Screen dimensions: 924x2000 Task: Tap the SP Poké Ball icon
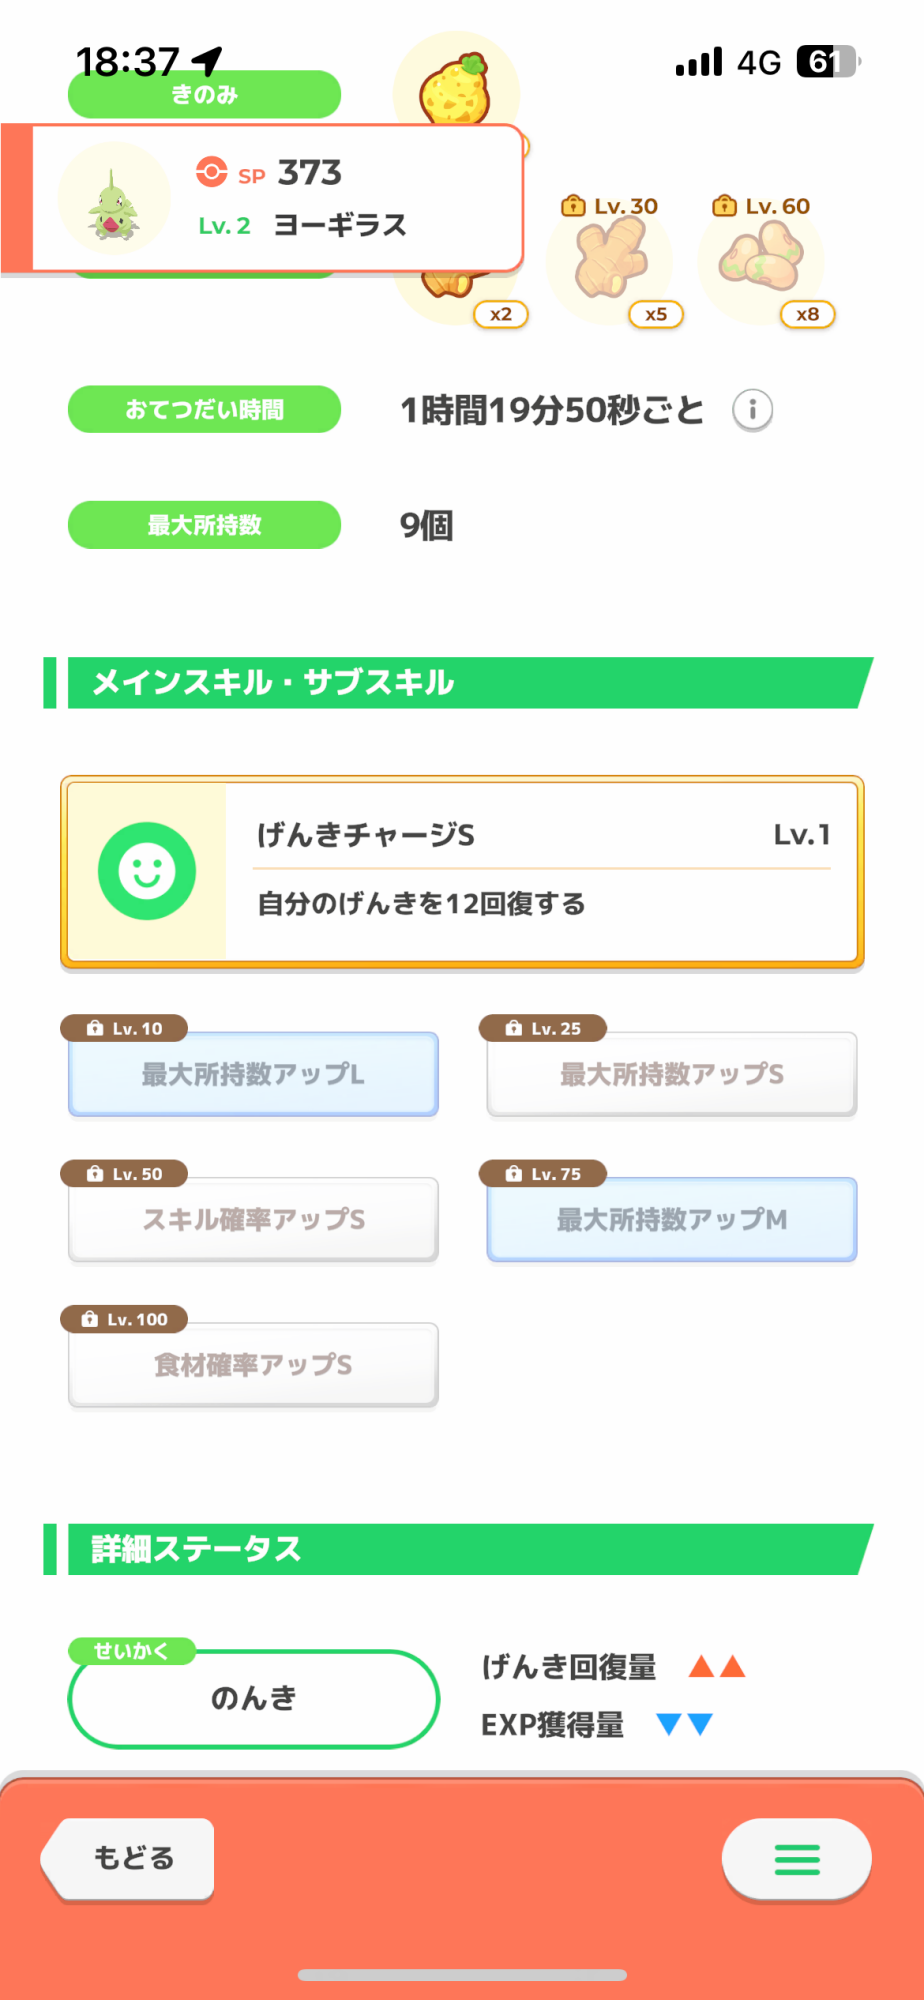(x=211, y=172)
